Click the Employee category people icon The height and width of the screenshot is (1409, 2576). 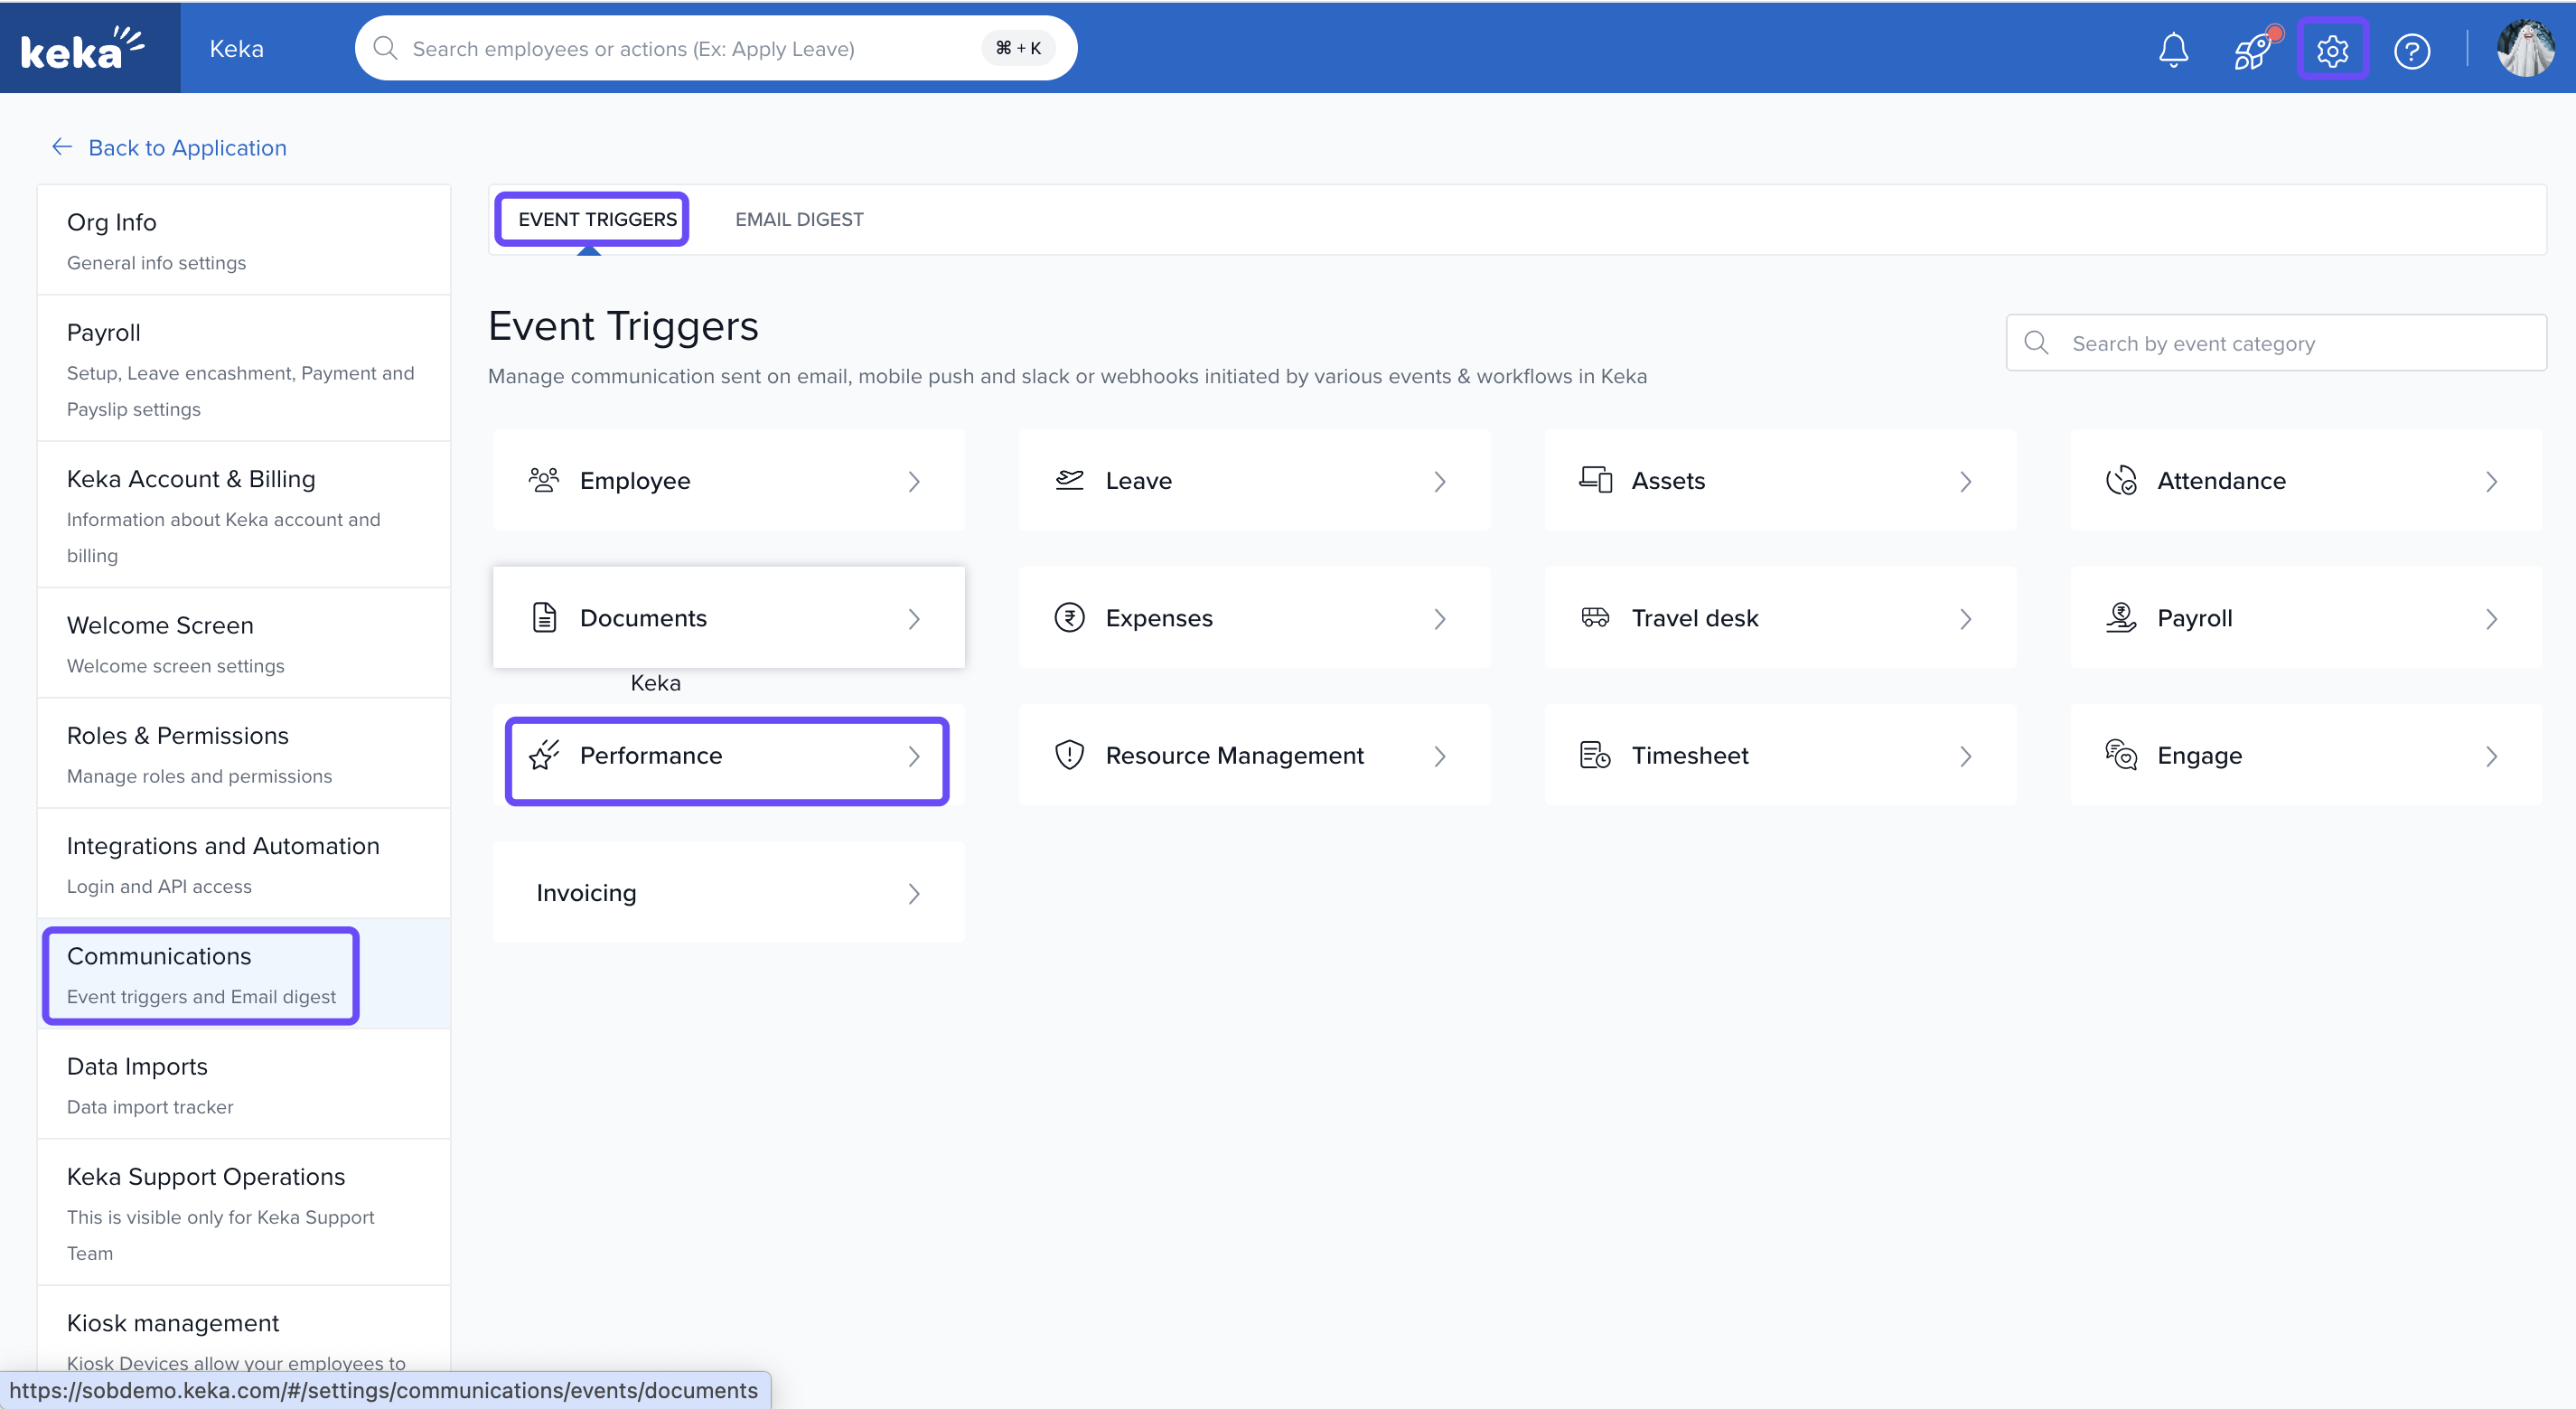tap(544, 481)
